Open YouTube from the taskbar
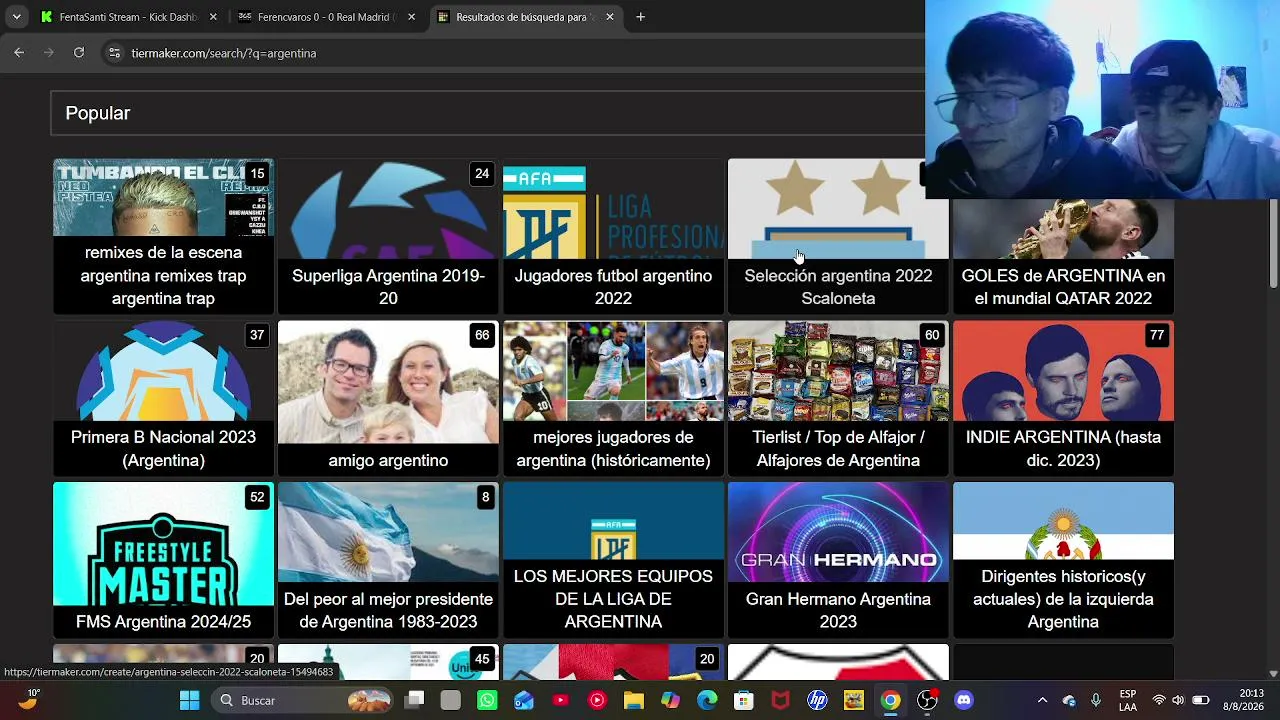Image resolution: width=1280 pixels, height=720 pixels. tap(560, 700)
